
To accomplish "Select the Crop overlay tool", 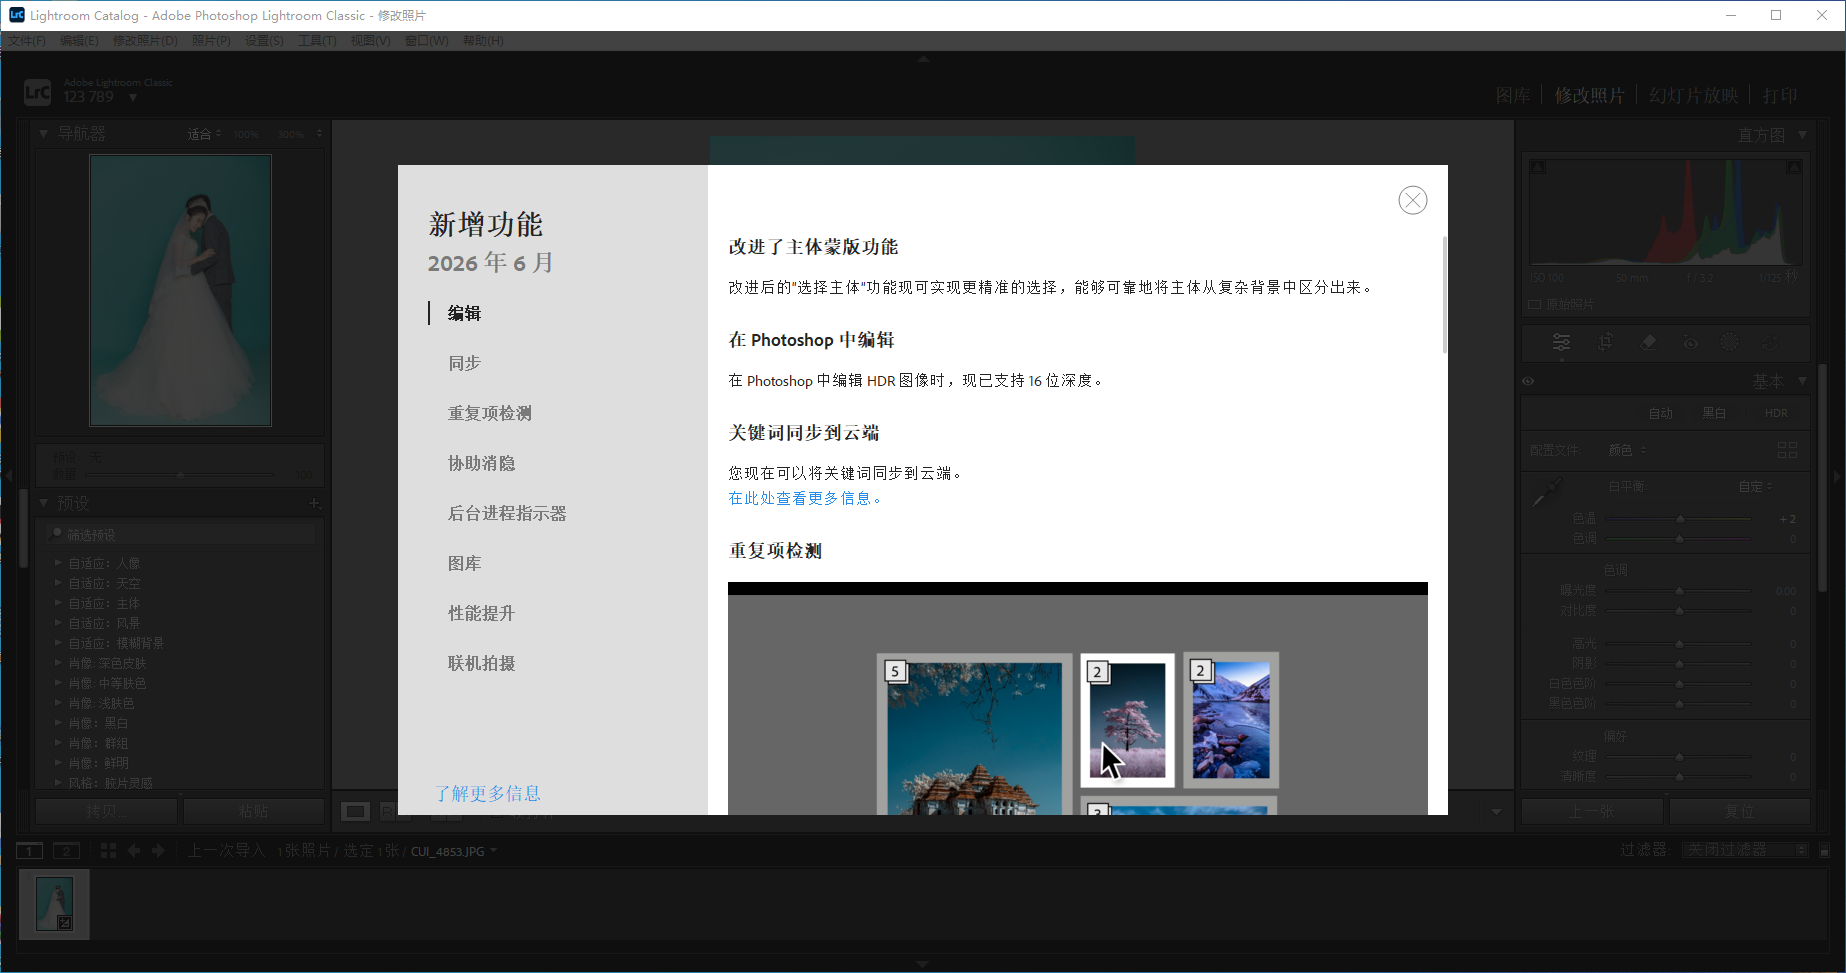I will coord(1605,342).
